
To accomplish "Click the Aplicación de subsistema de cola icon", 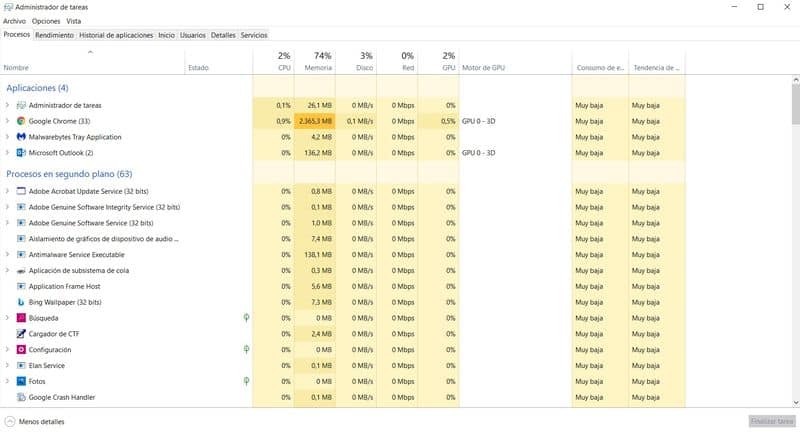I will click(x=21, y=271).
